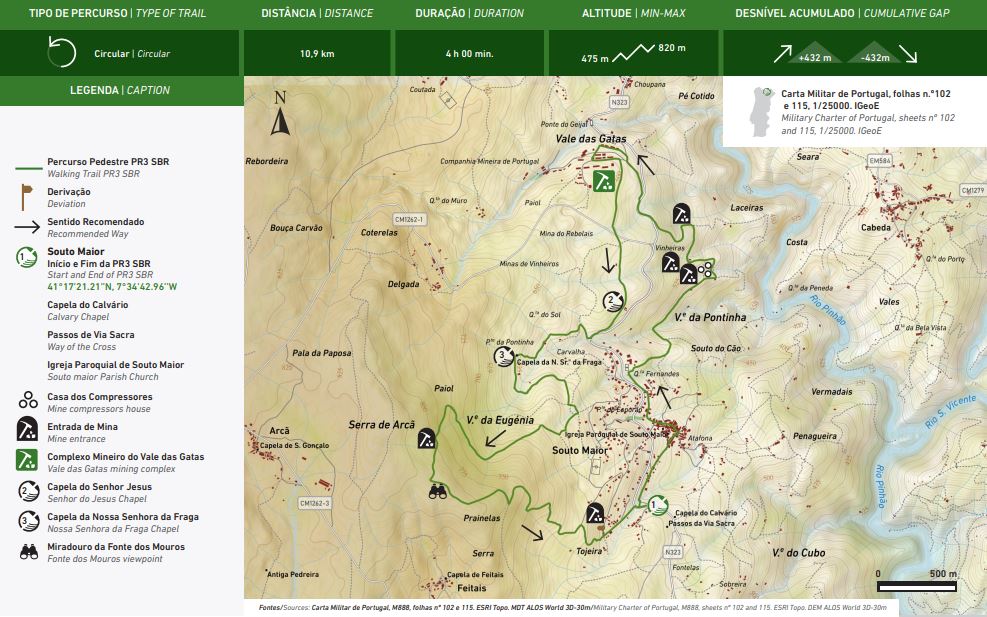
Task: Select mine entrance marker near Tojeira
Action: 595,512
